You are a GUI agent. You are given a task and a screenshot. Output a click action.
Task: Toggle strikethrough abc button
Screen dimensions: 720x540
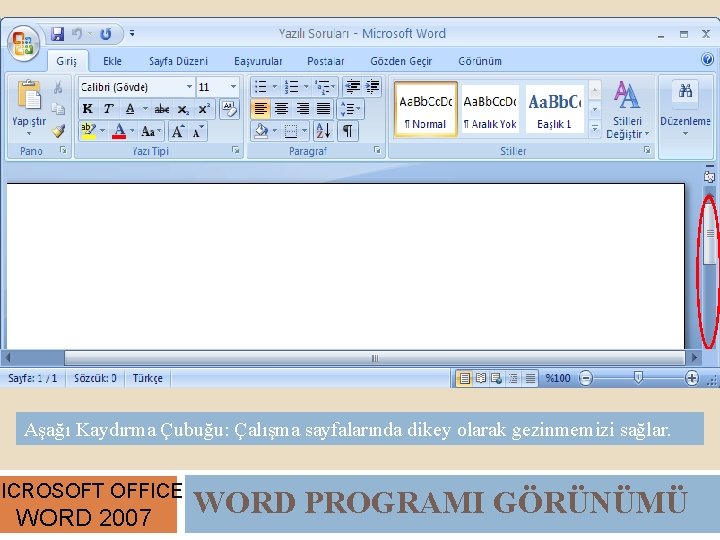coord(162,109)
